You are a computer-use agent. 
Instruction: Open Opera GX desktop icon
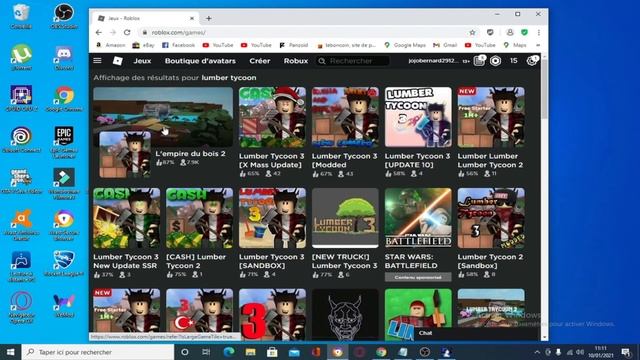(x=21, y=307)
